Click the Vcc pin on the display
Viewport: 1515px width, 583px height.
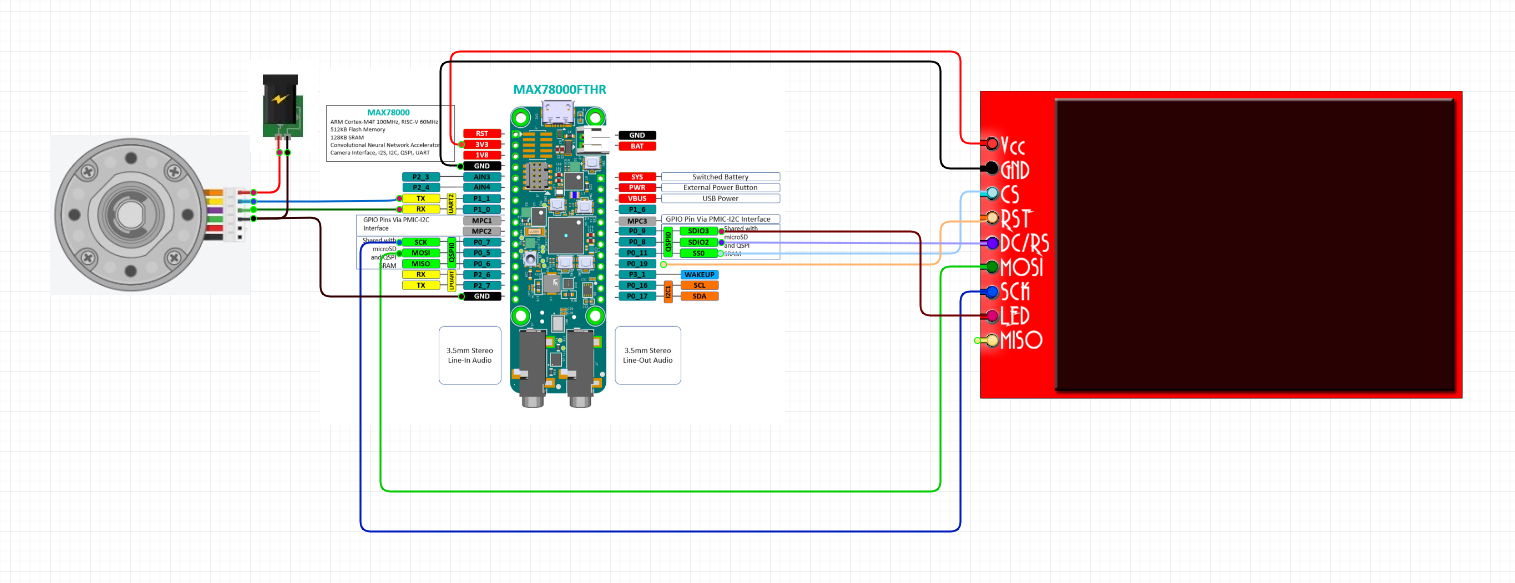click(x=992, y=144)
